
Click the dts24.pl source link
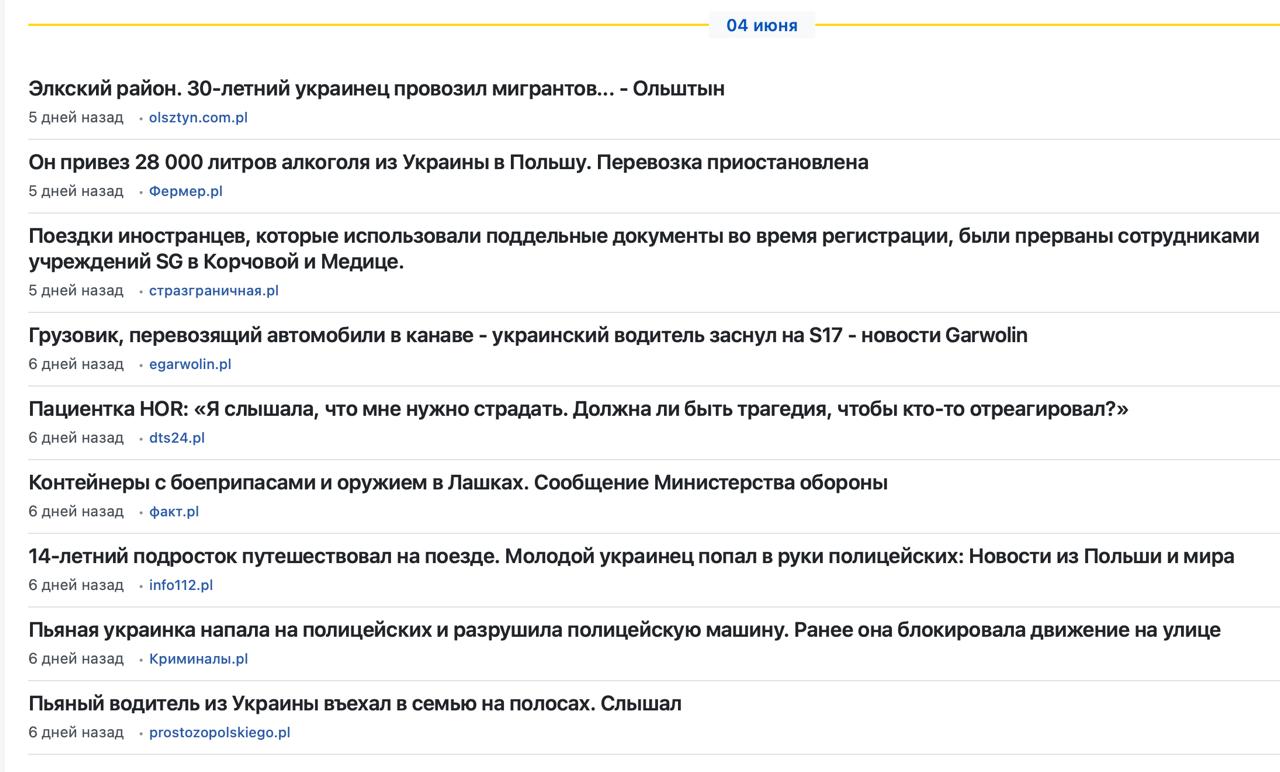tap(177, 438)
